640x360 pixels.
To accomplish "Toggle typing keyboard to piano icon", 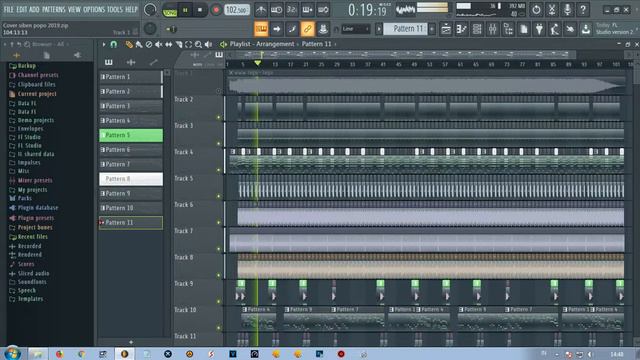I will pos(261,29).
